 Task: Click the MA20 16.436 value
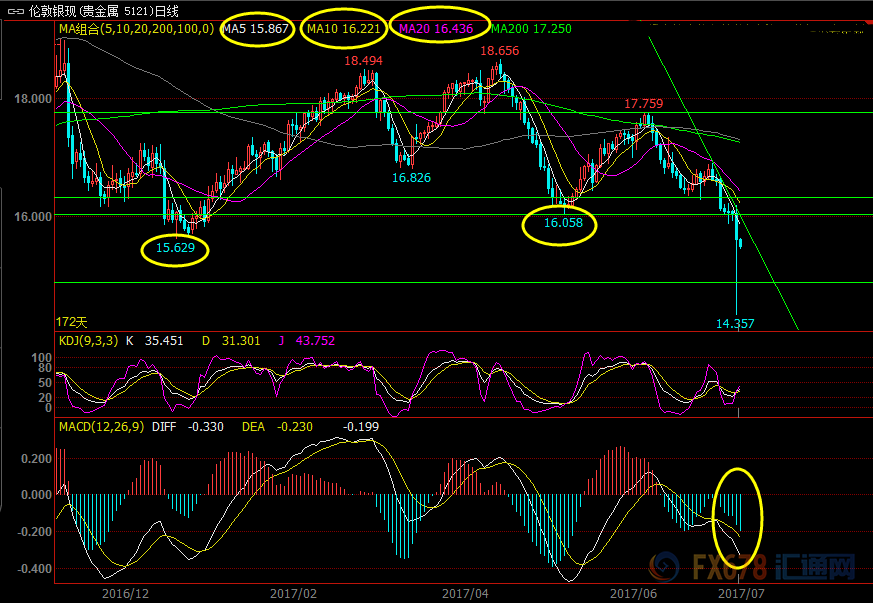(x=436, y=29)
